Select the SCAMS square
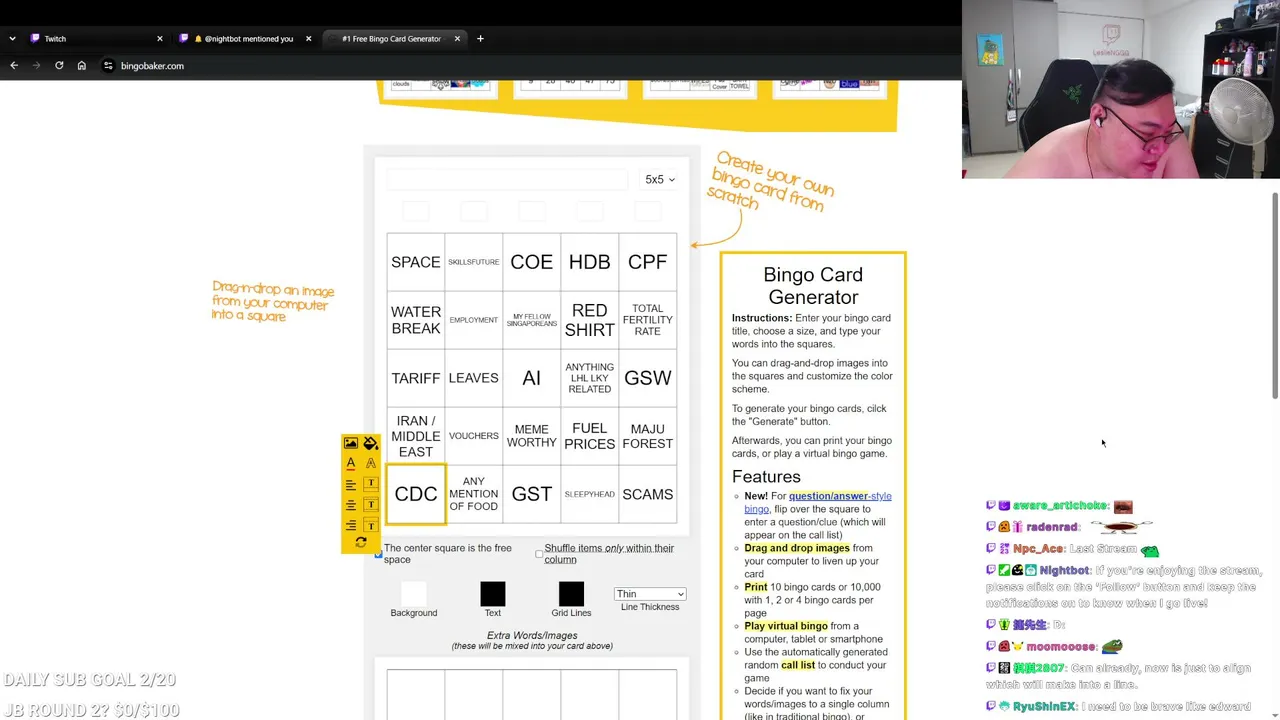The height and width of the screenshot is (720, 1280). (x=648, y=494)
